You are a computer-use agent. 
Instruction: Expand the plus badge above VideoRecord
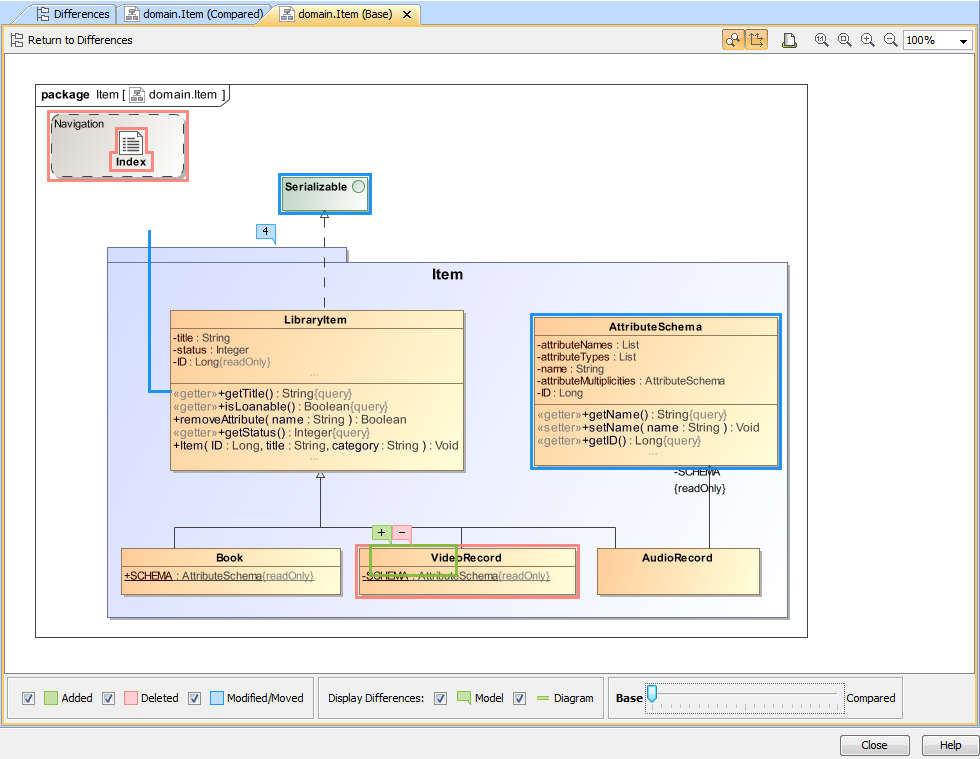(x=381, y=533)
